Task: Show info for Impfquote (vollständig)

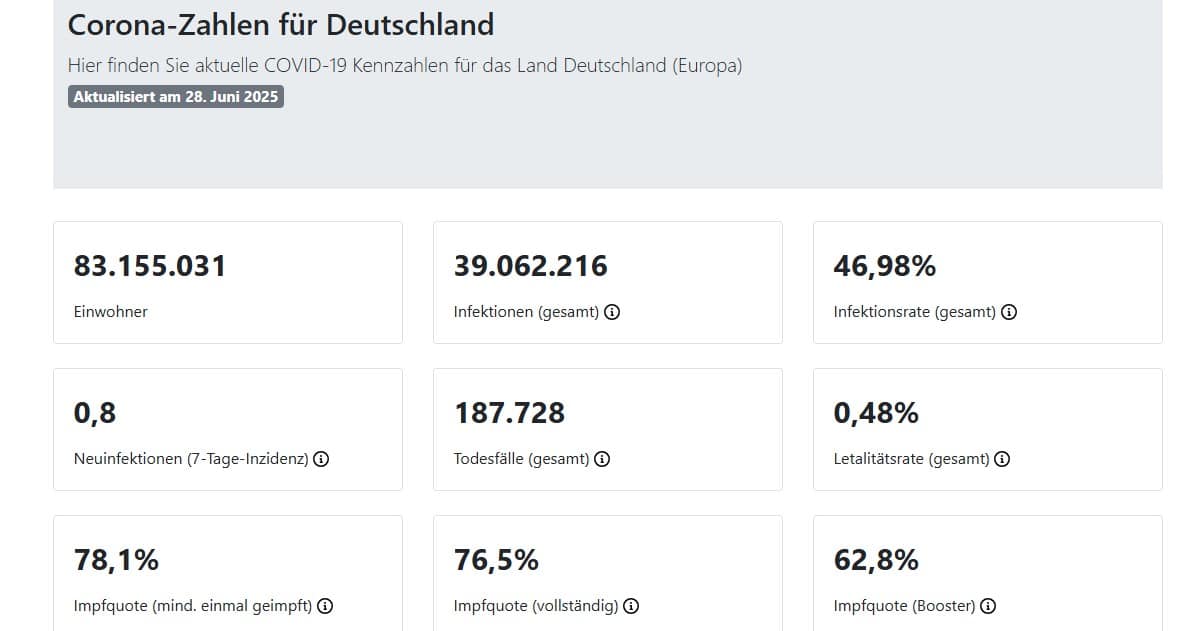Action: [631, 606]
